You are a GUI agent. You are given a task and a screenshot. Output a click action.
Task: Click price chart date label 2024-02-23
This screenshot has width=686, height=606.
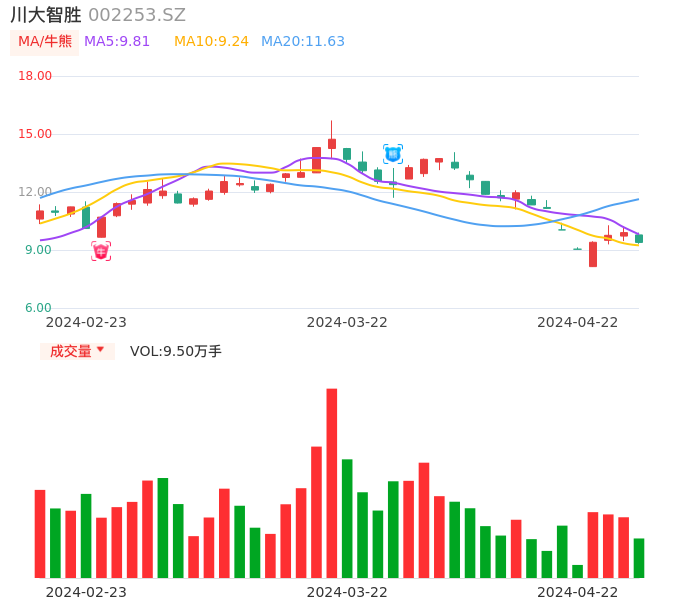[x=86, y=322]
